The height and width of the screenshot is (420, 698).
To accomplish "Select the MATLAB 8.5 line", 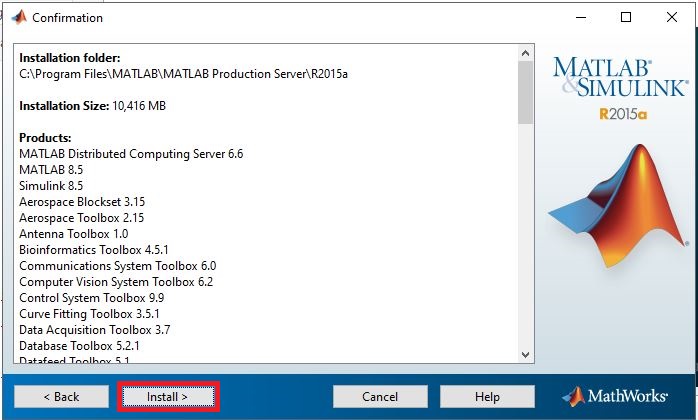I will (x=51, y=170).
